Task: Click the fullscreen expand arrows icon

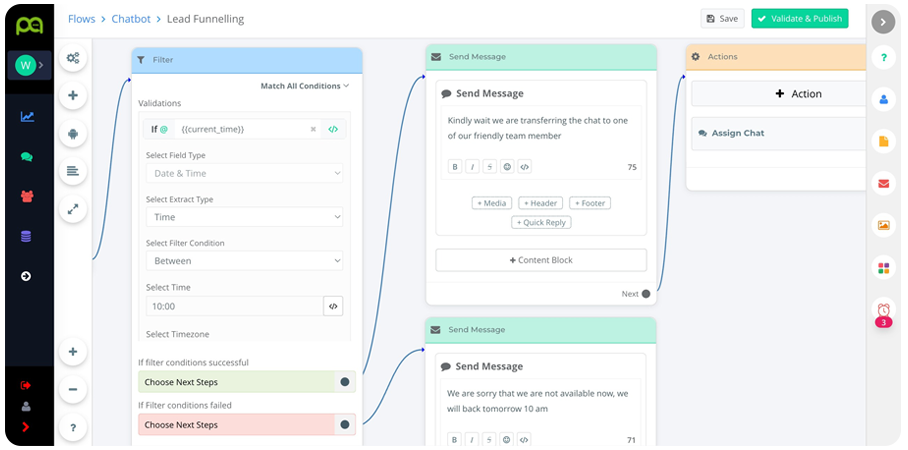Action: [x=73, y=209]
